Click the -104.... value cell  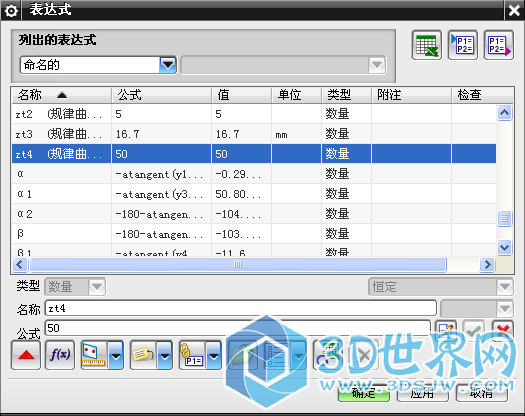pyautogui.click(x=241, y=214)
